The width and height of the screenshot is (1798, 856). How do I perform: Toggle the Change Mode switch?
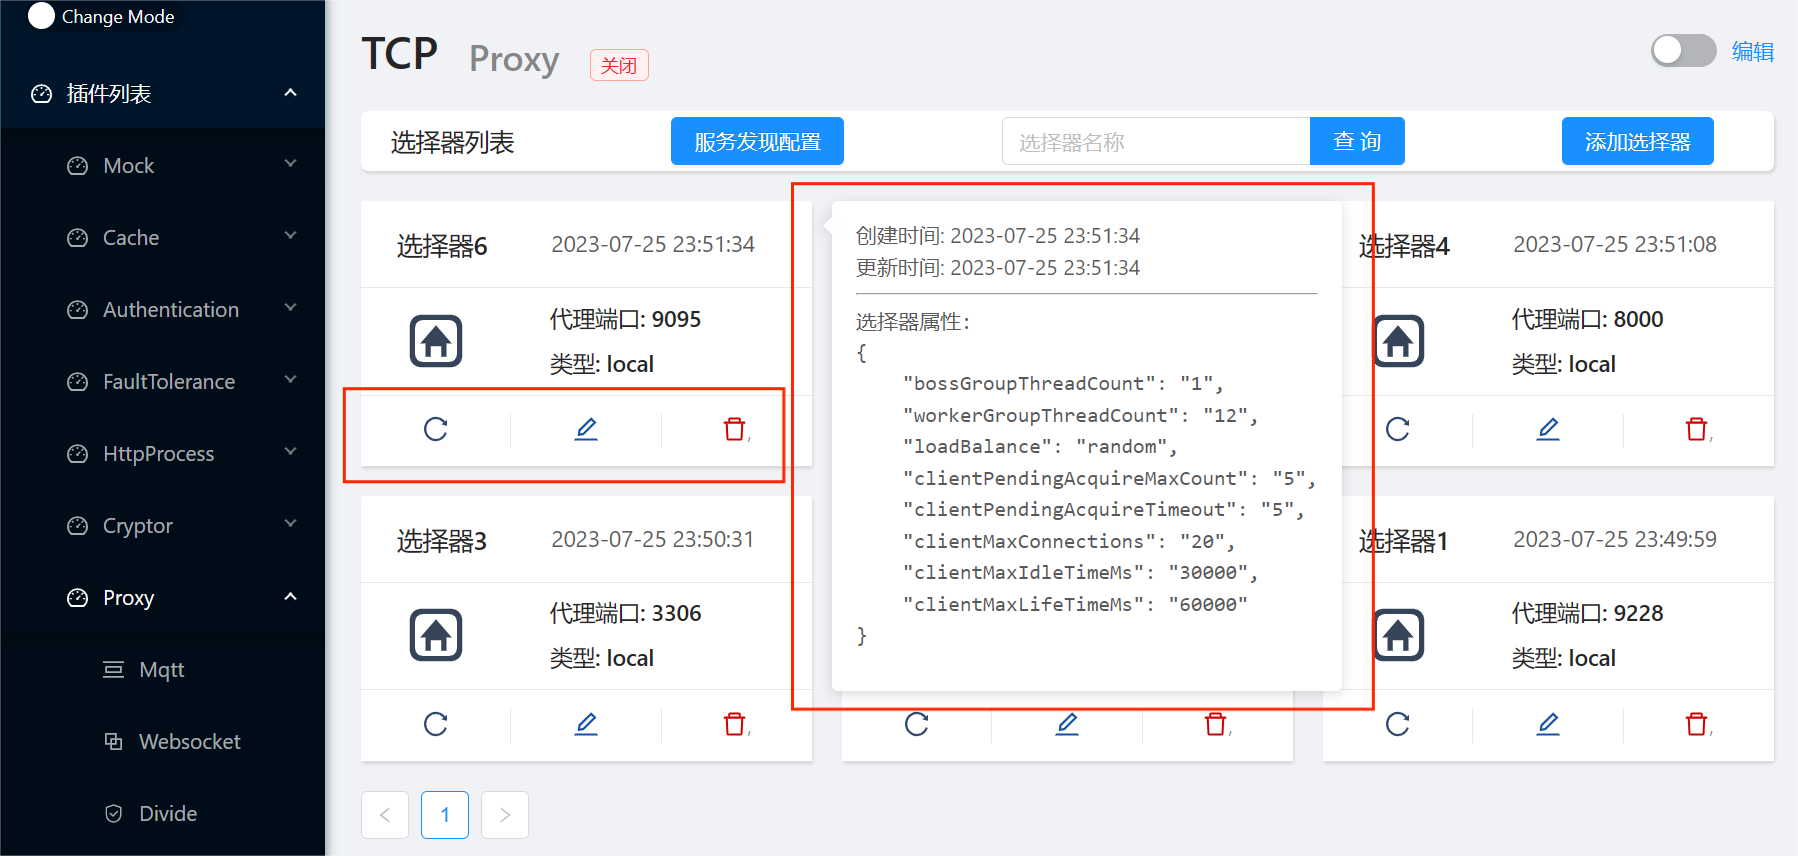[42, 16]
